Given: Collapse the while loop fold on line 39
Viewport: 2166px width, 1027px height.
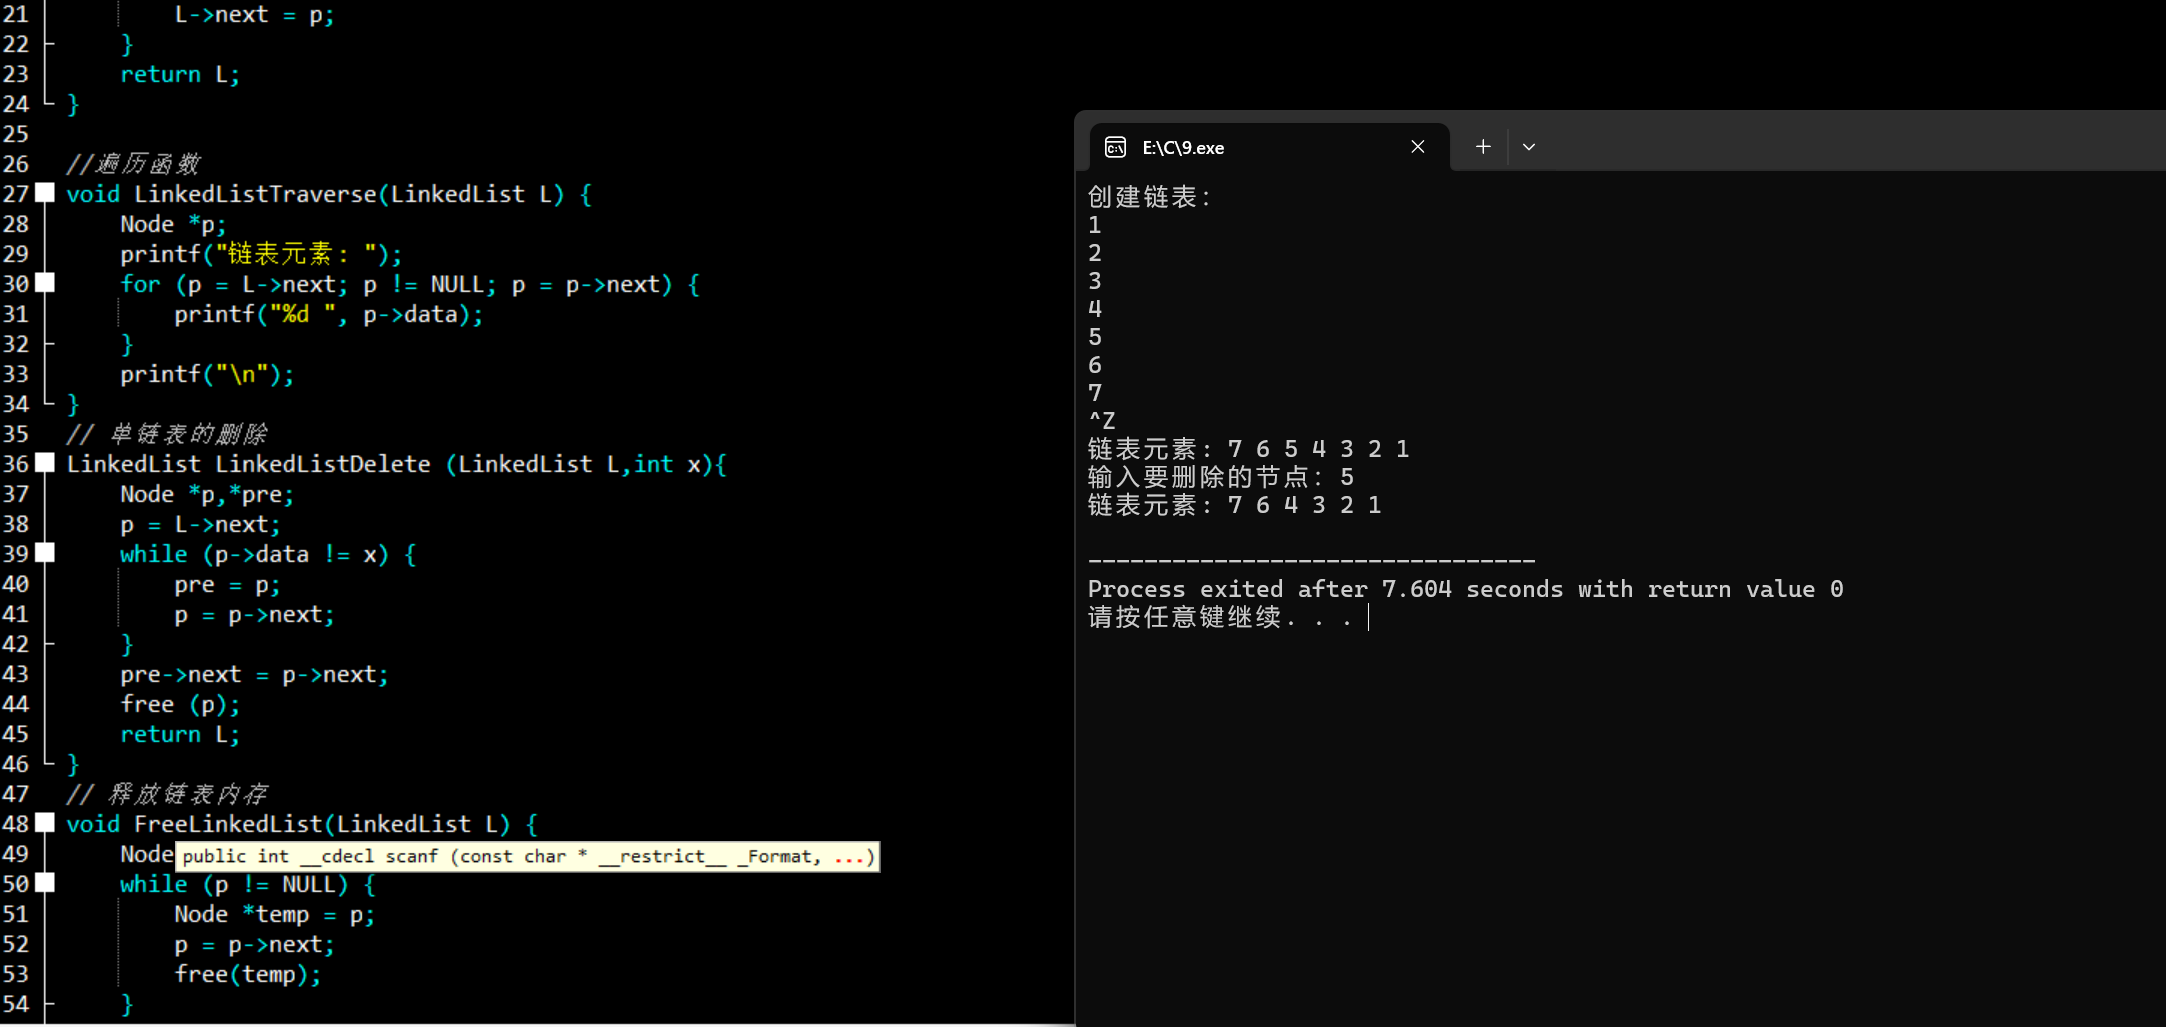Looking at the screenshot, I should click(45, 553).
